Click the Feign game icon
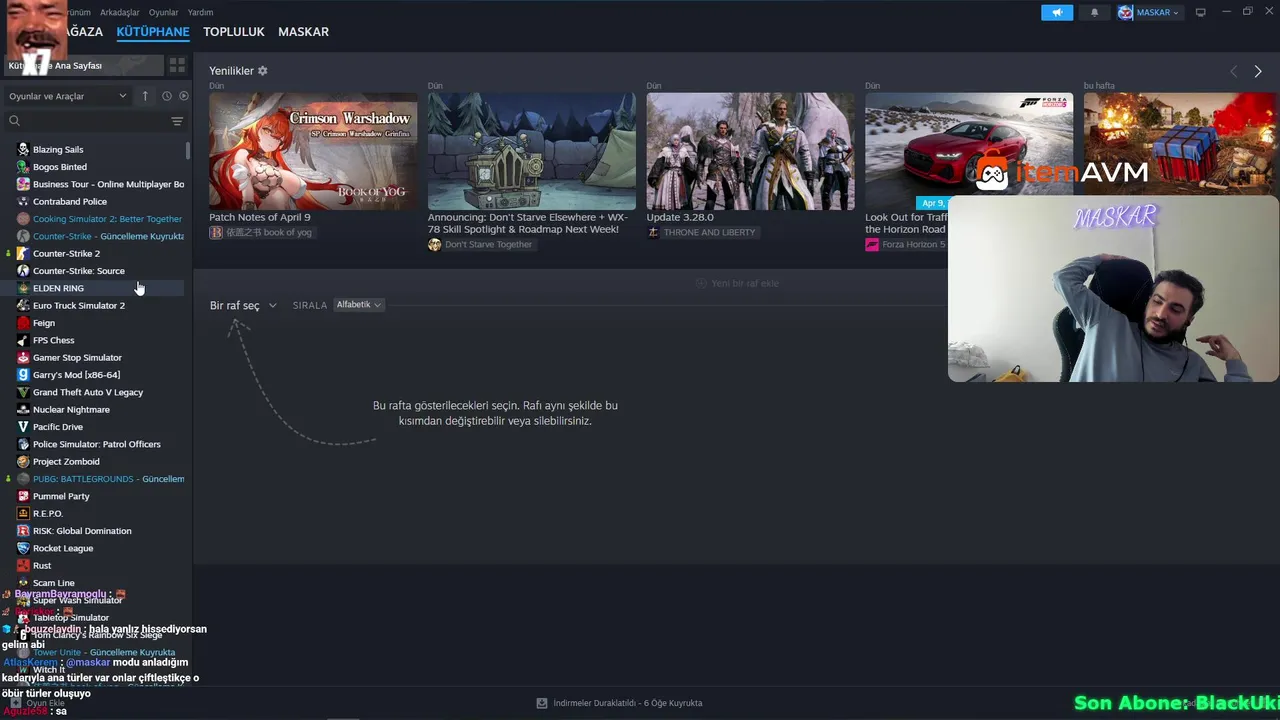Viewport: 1280px width, 720px height. point(23,323)
